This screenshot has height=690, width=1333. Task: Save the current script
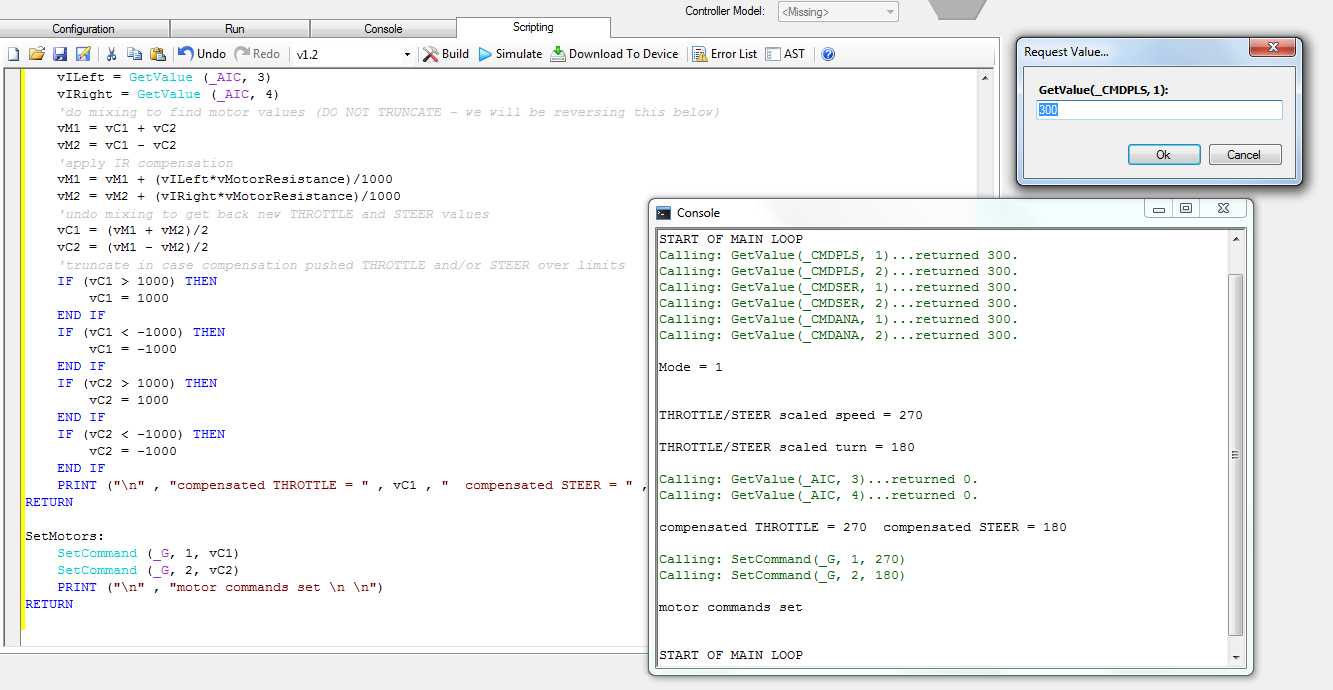(x=59, y=53)
